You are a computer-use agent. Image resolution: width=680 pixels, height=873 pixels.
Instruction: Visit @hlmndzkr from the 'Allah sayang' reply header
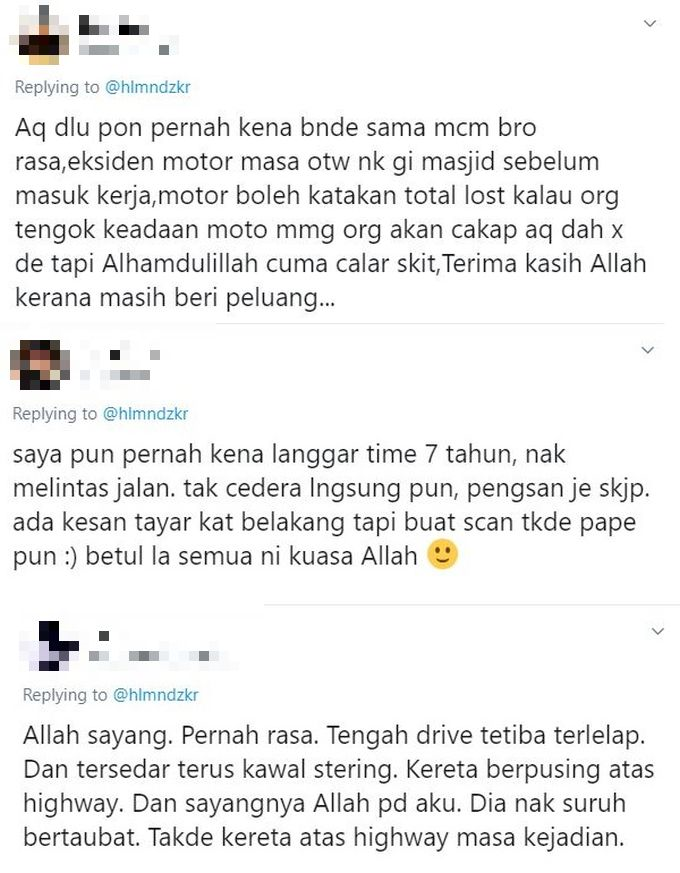pos(155,695)
